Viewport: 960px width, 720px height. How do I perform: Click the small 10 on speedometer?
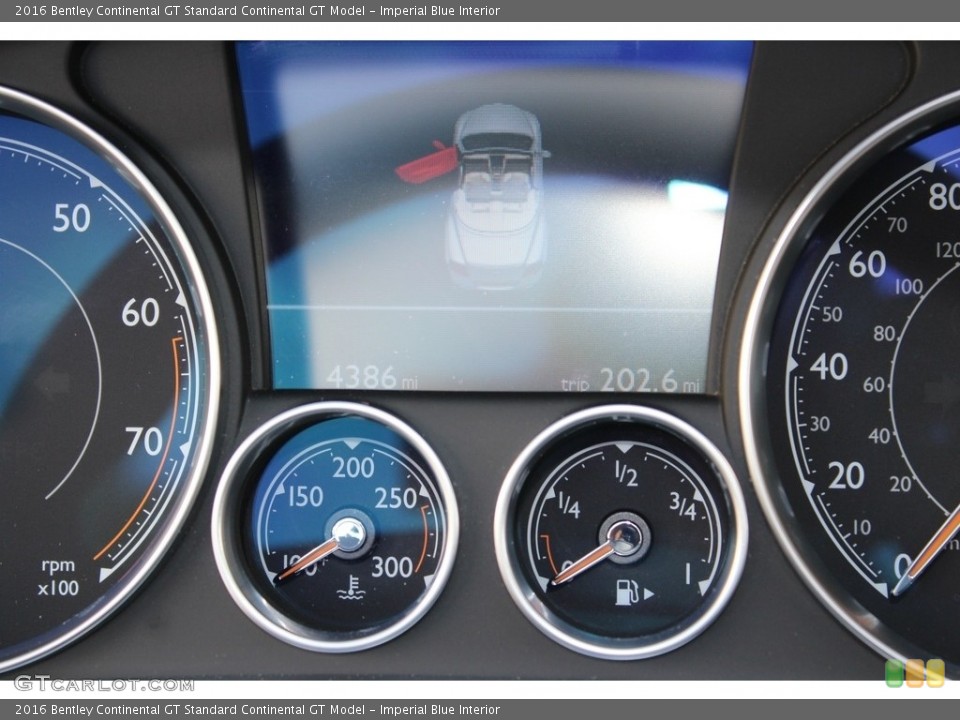[x=861, y=527]
